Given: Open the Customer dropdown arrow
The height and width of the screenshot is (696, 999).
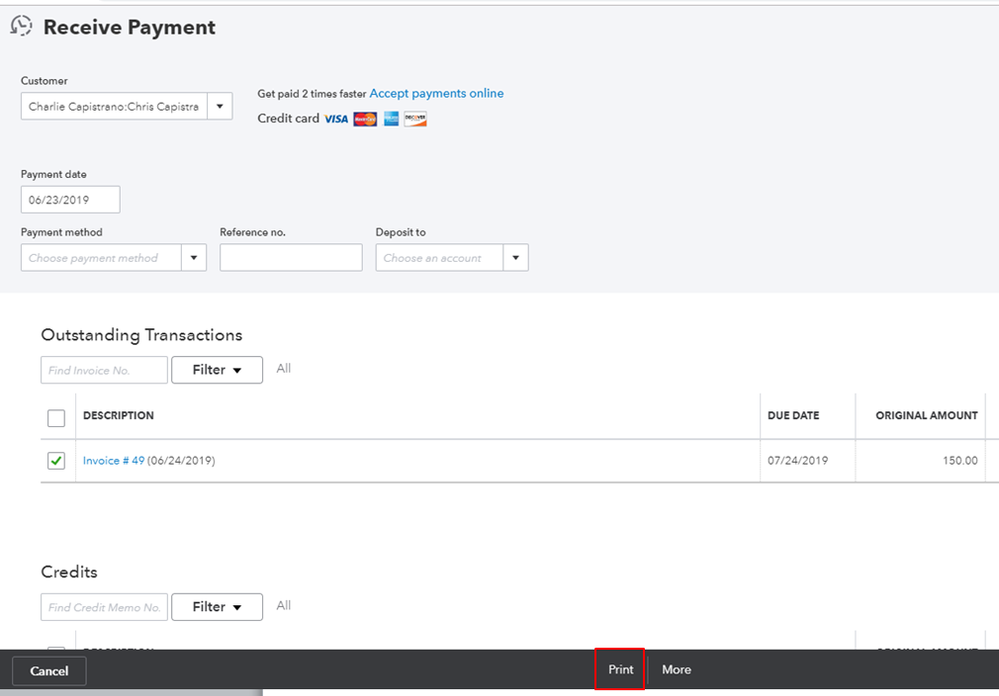Looking at the screenshot, I should pos(220,106).
